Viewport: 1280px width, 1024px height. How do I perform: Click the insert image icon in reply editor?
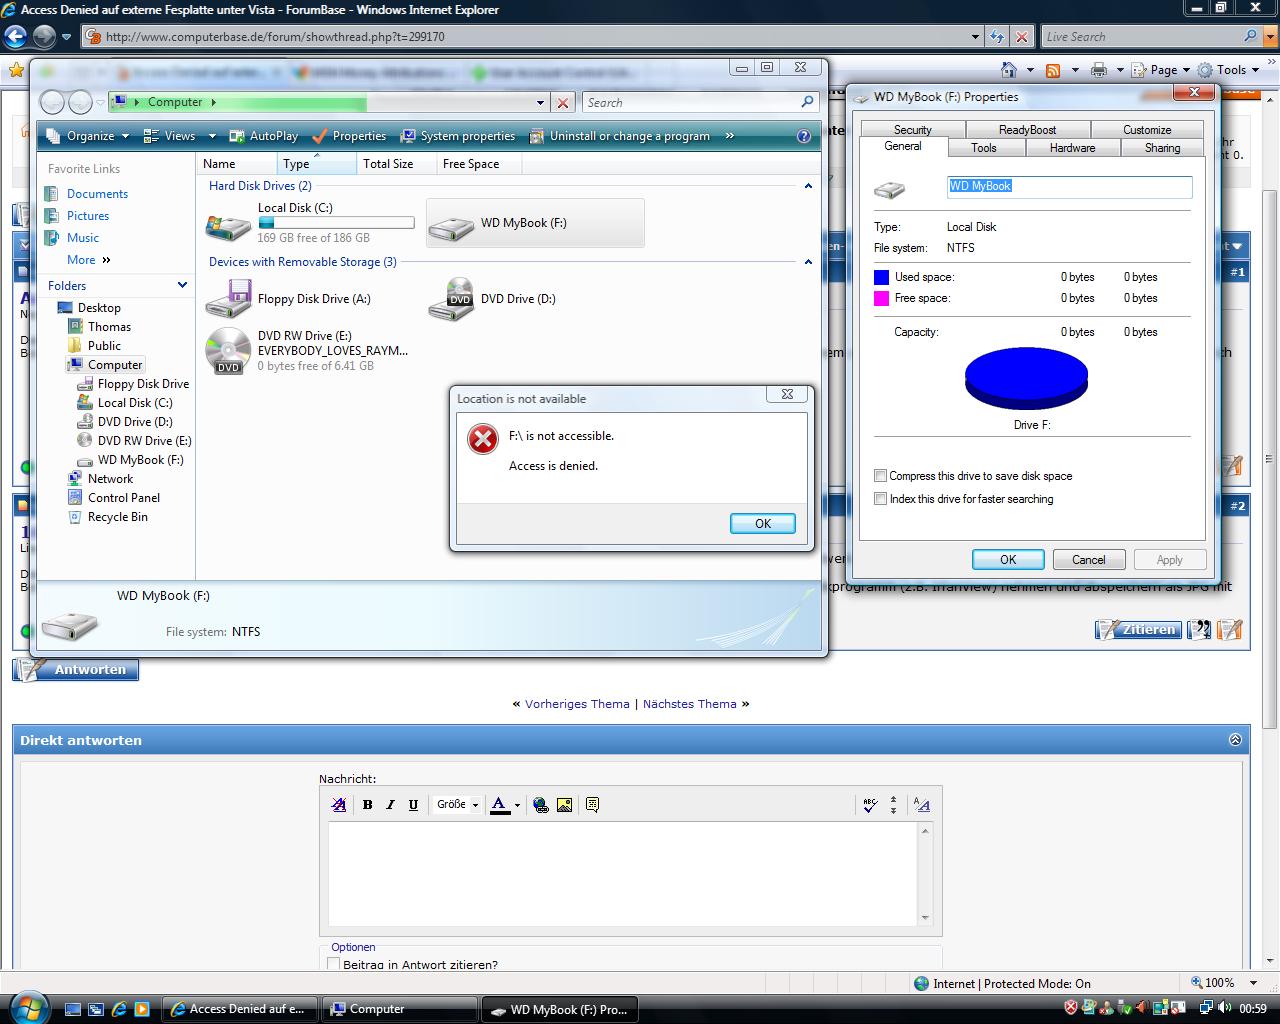[x=564, y=805]
